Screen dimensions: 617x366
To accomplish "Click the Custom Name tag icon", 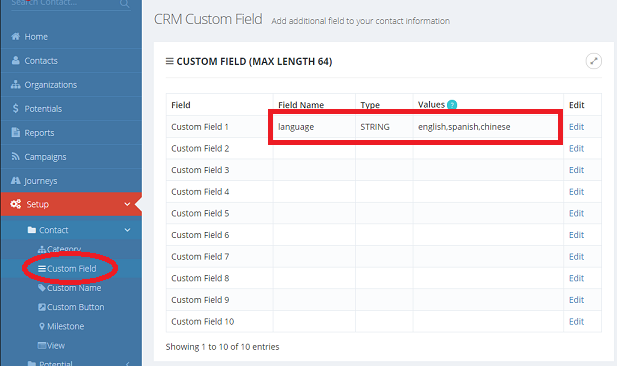I will tap(42, 288).
